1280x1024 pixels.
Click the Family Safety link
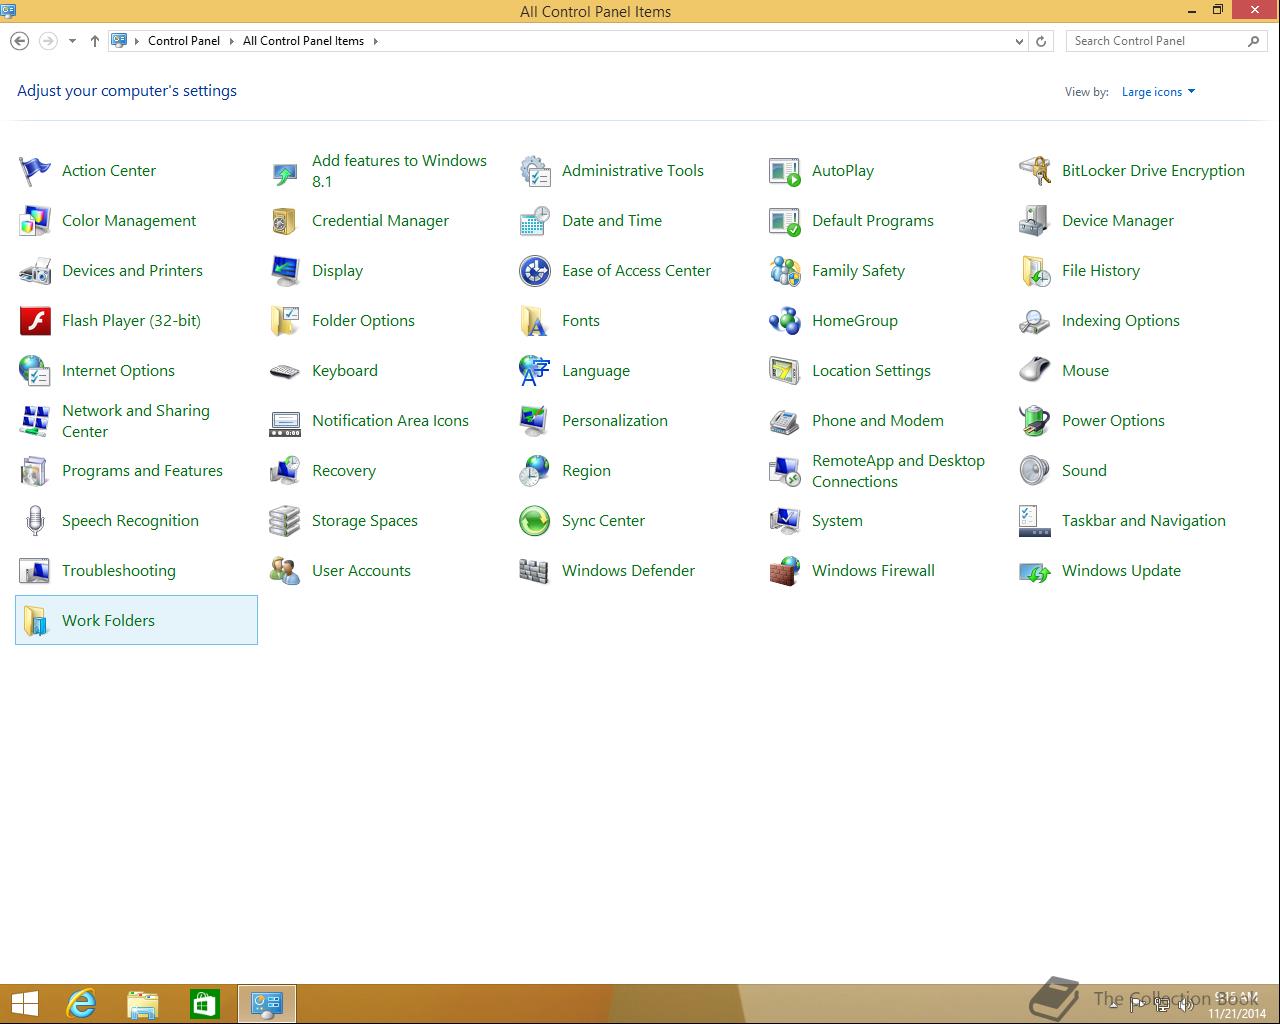tap(858, 271)
